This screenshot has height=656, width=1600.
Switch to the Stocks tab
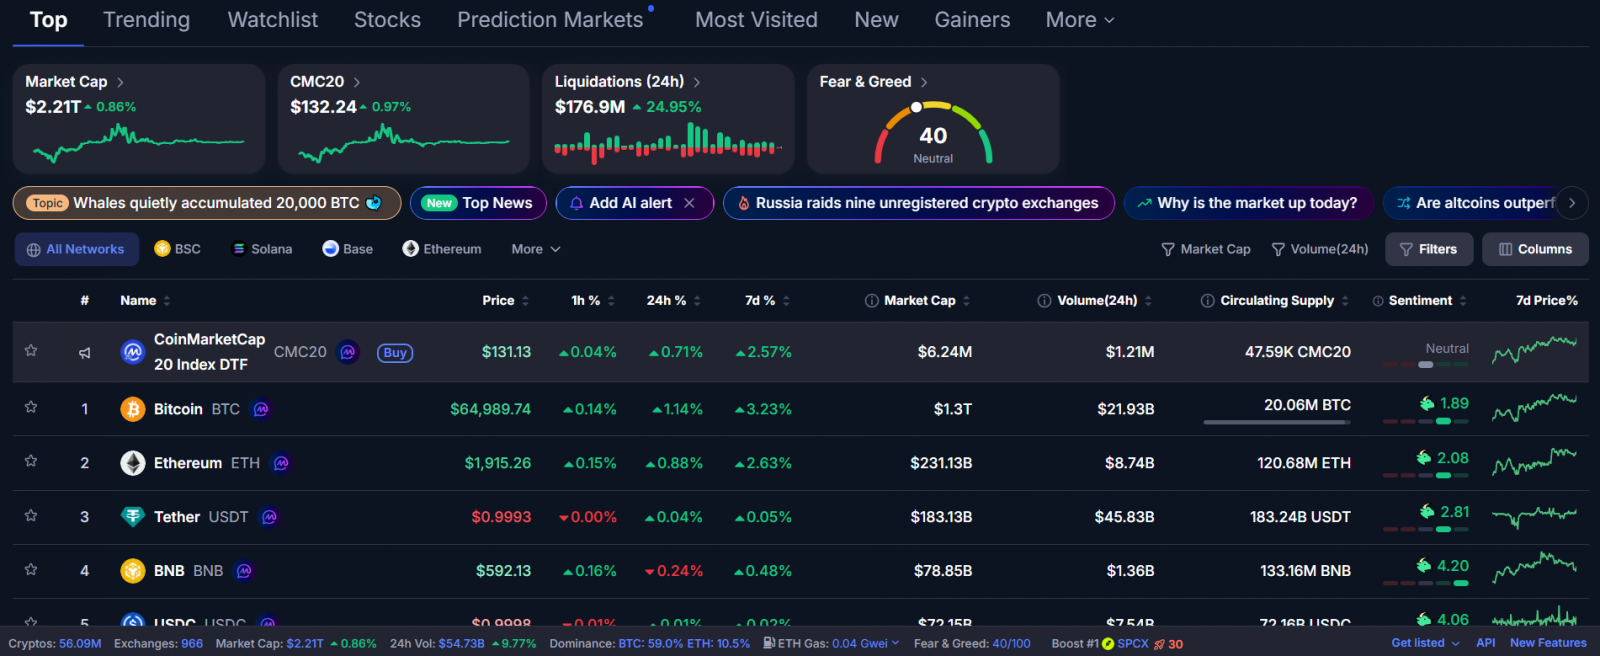(x=387, y=20)
